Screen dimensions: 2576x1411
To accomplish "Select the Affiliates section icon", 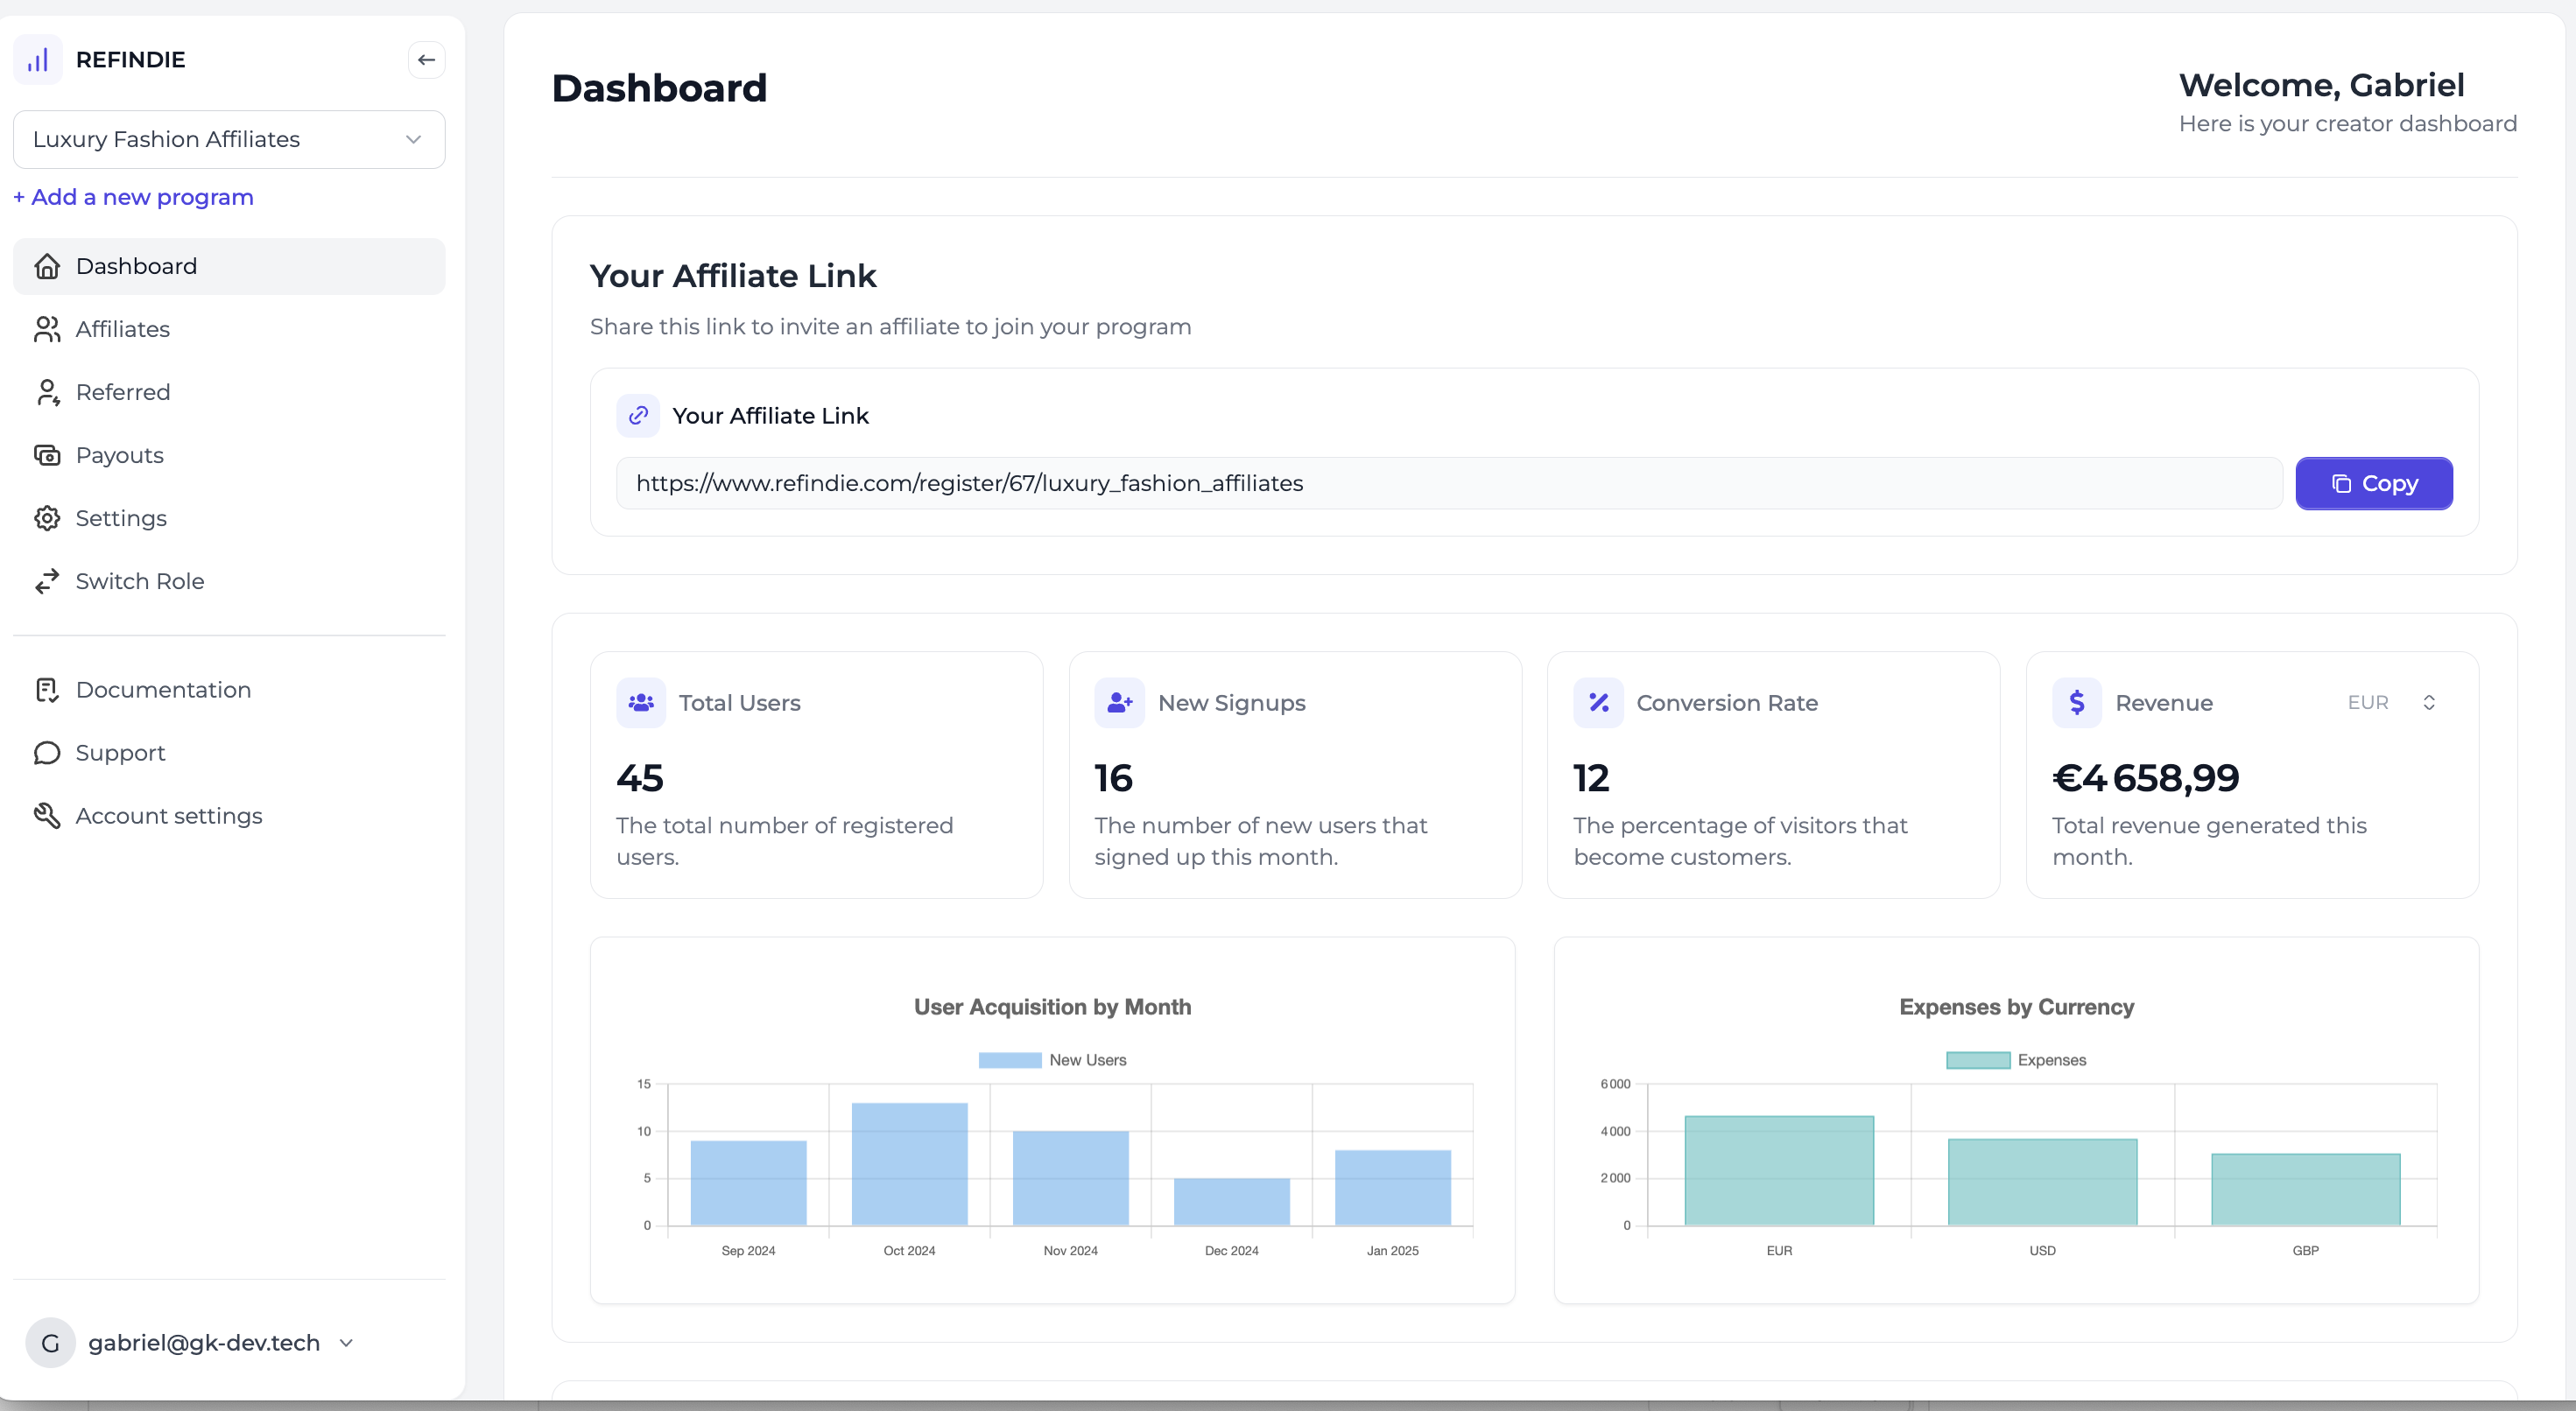I will (x=48, y=329).
